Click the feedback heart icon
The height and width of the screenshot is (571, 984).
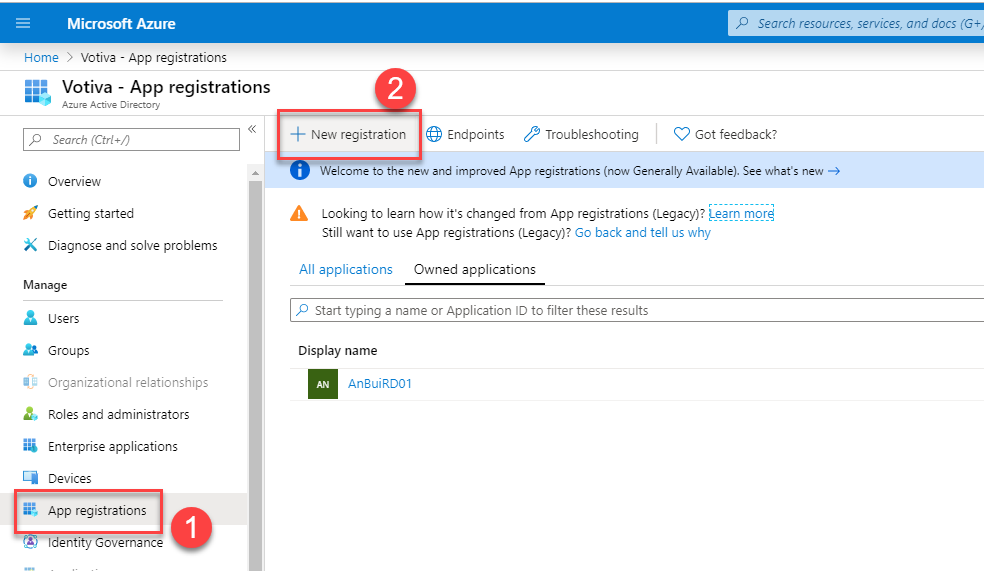pos(682,134)
